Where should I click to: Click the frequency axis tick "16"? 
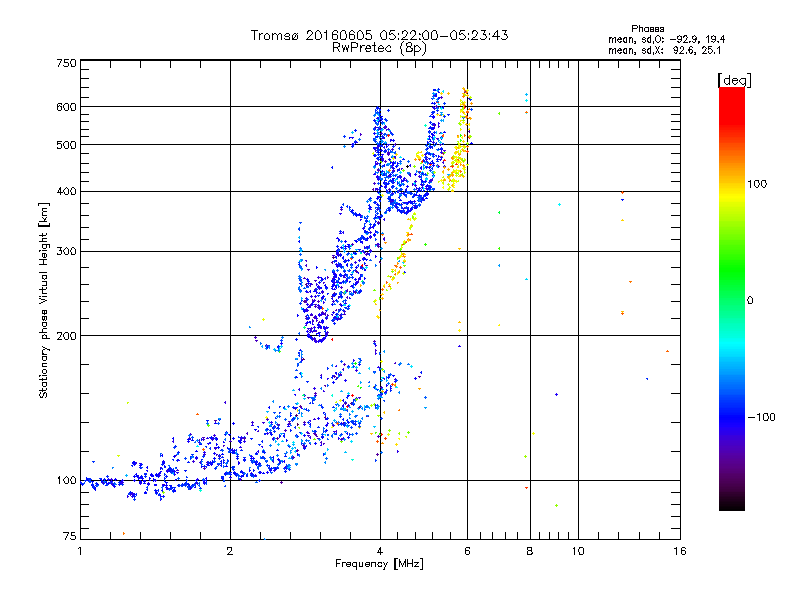pyautogui.click(x=680, y=551)
